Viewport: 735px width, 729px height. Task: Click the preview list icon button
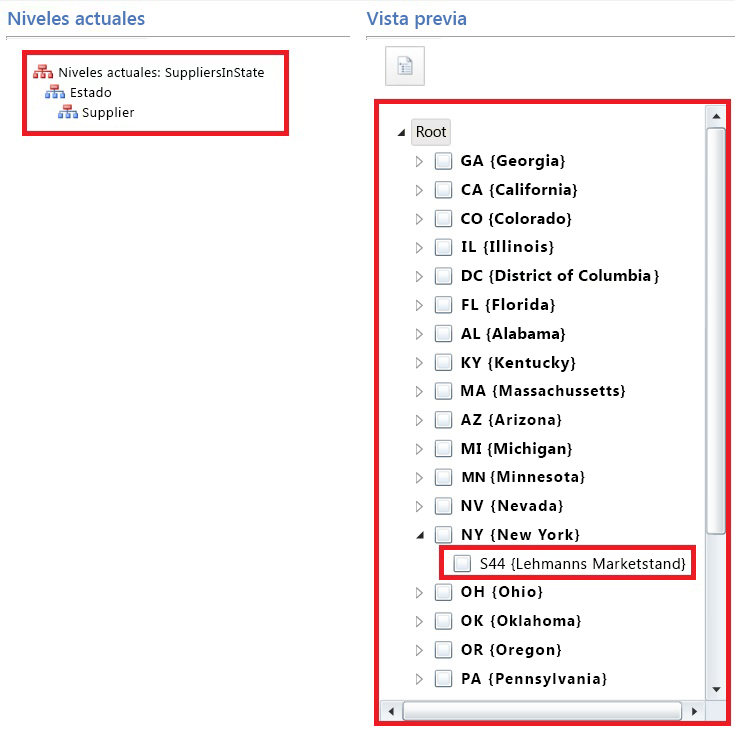pyautogui.click(x=405, y=67)
